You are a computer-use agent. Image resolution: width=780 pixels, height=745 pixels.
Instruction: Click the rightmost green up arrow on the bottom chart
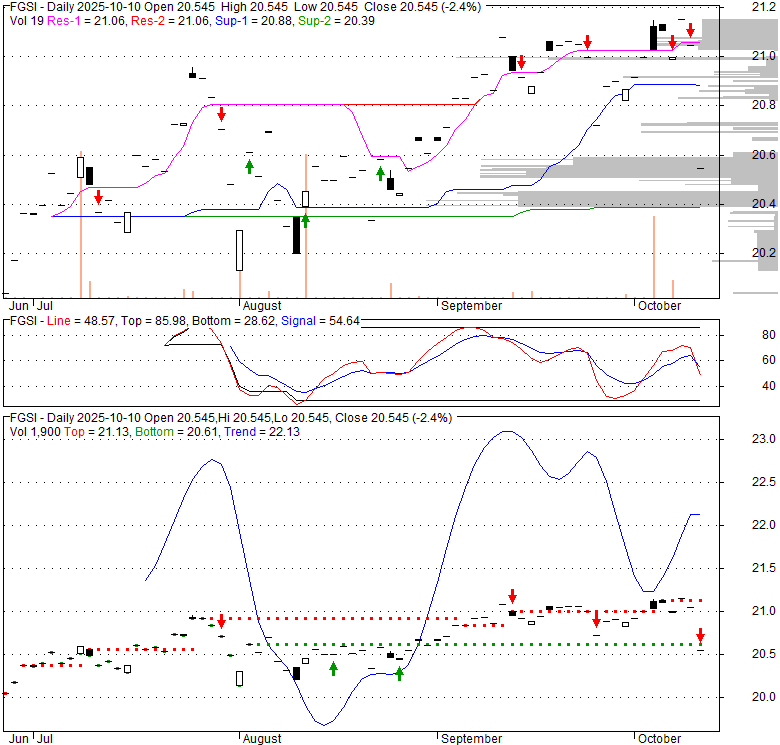pos(399,673)
